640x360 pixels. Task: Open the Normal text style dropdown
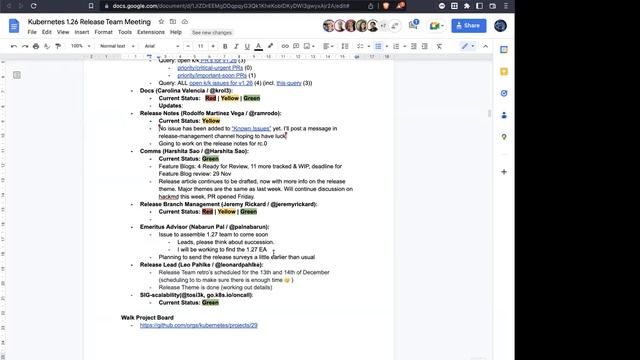click(117, 46)
